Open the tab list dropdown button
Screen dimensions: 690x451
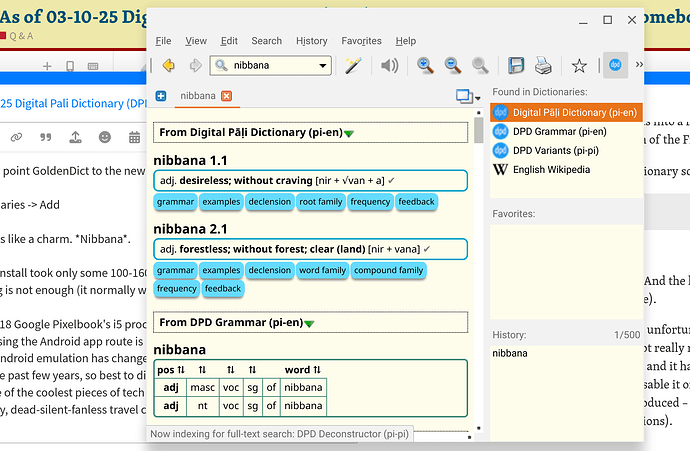point(468,96)
